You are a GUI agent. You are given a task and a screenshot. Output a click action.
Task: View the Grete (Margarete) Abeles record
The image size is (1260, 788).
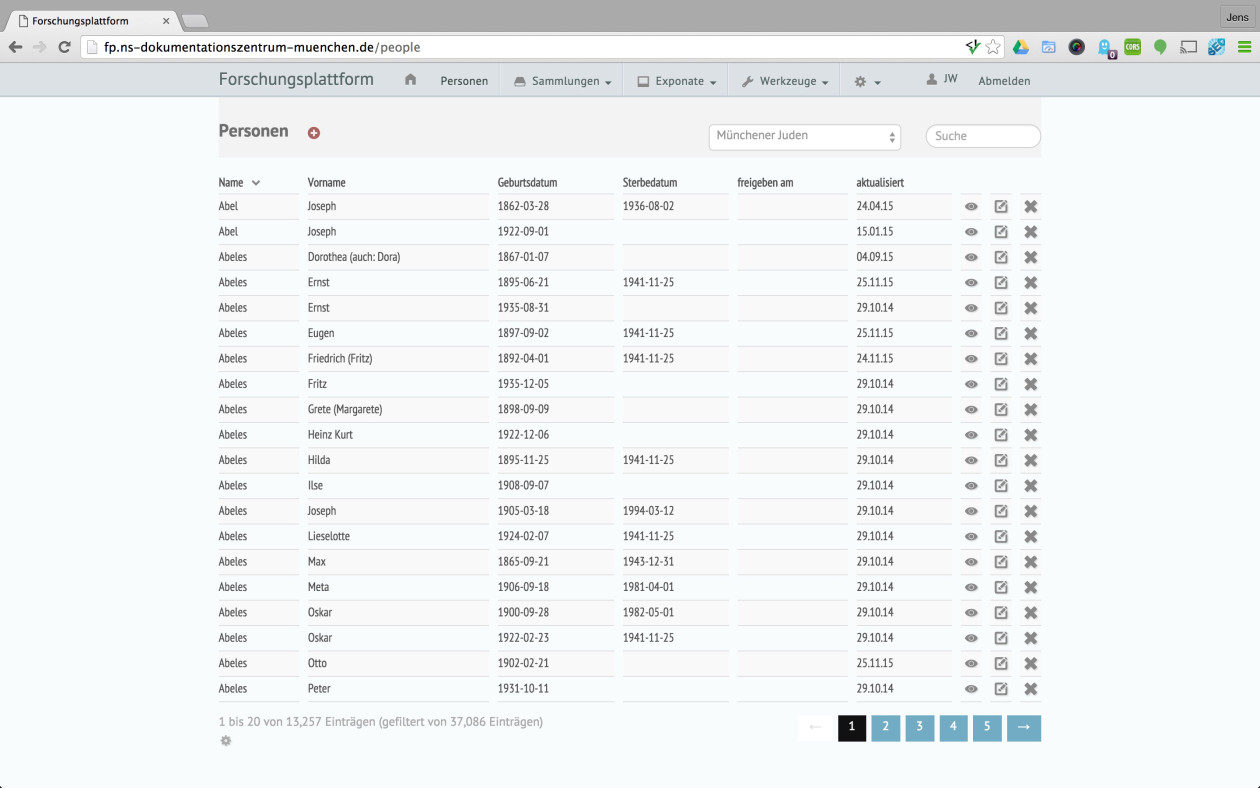(971, 409)
